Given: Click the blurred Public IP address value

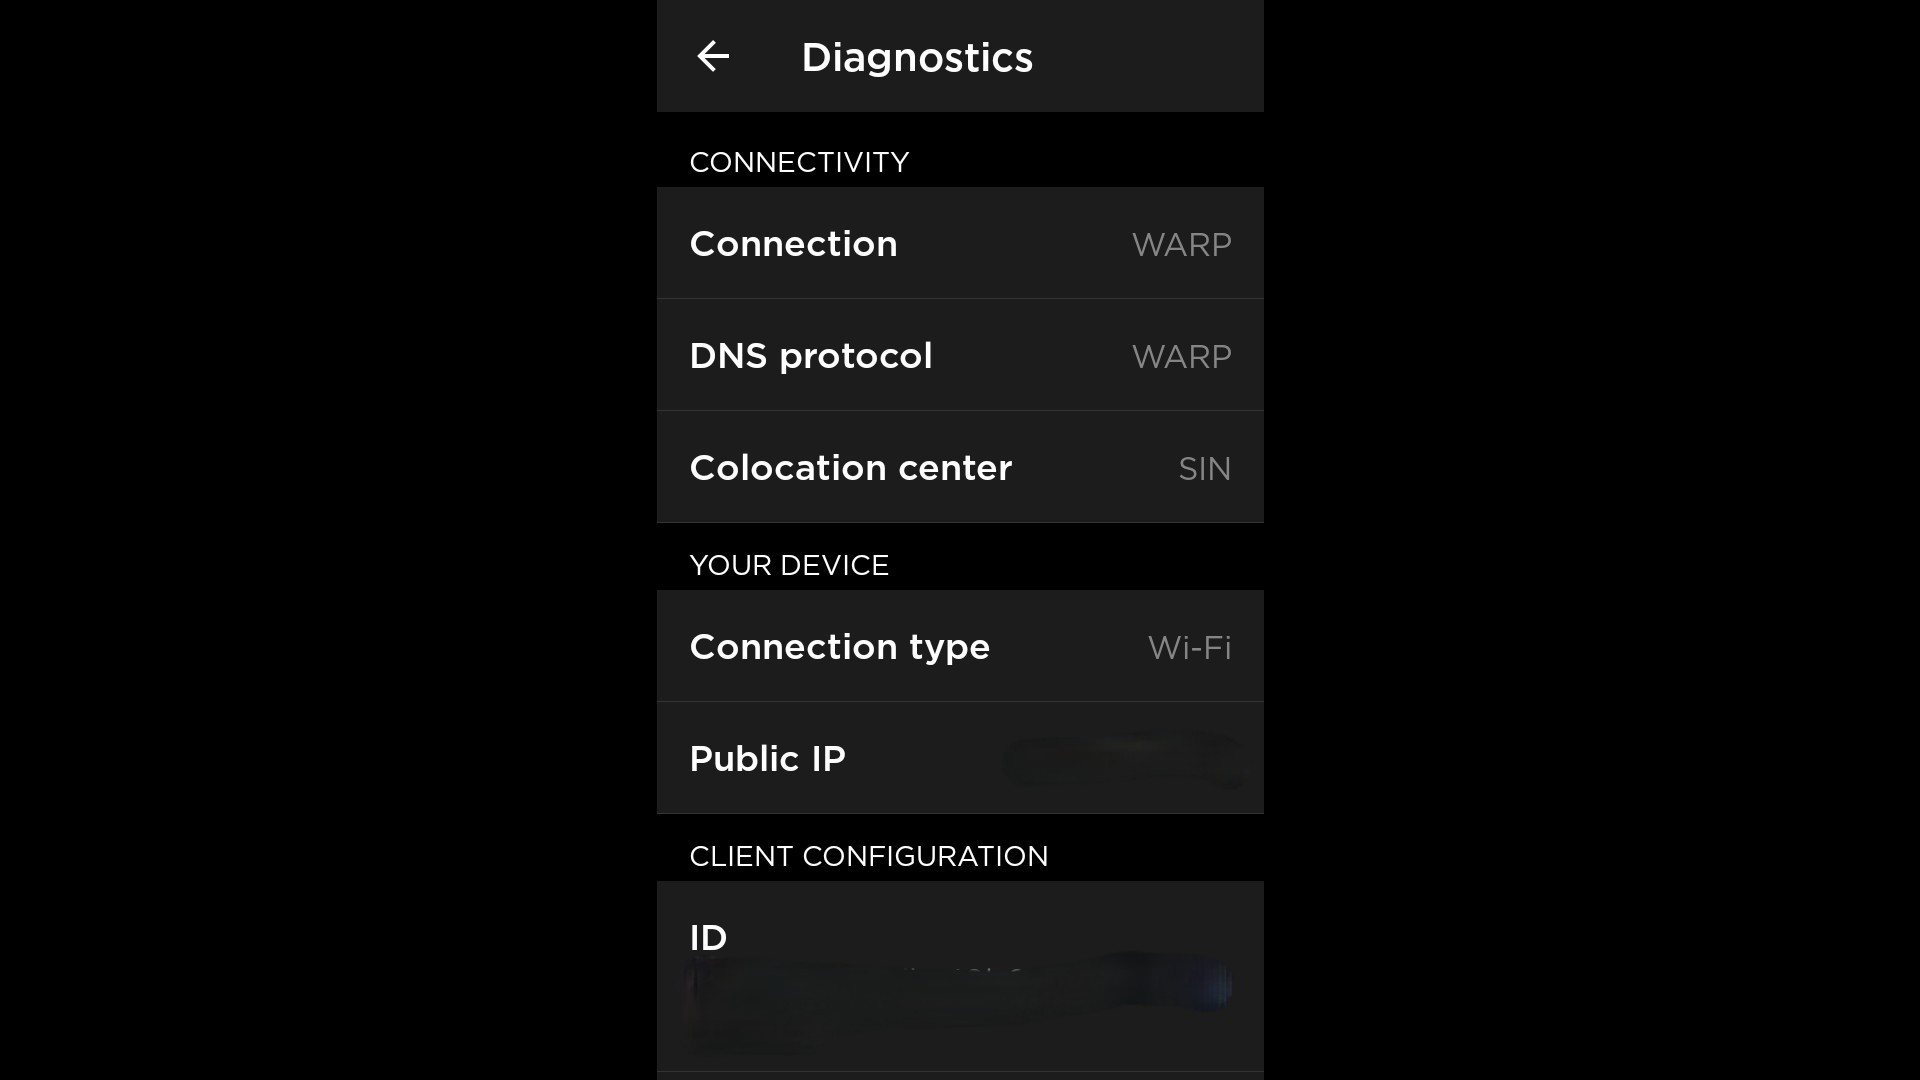Looking at the screenshot, I should click(x=1122, y=760).
